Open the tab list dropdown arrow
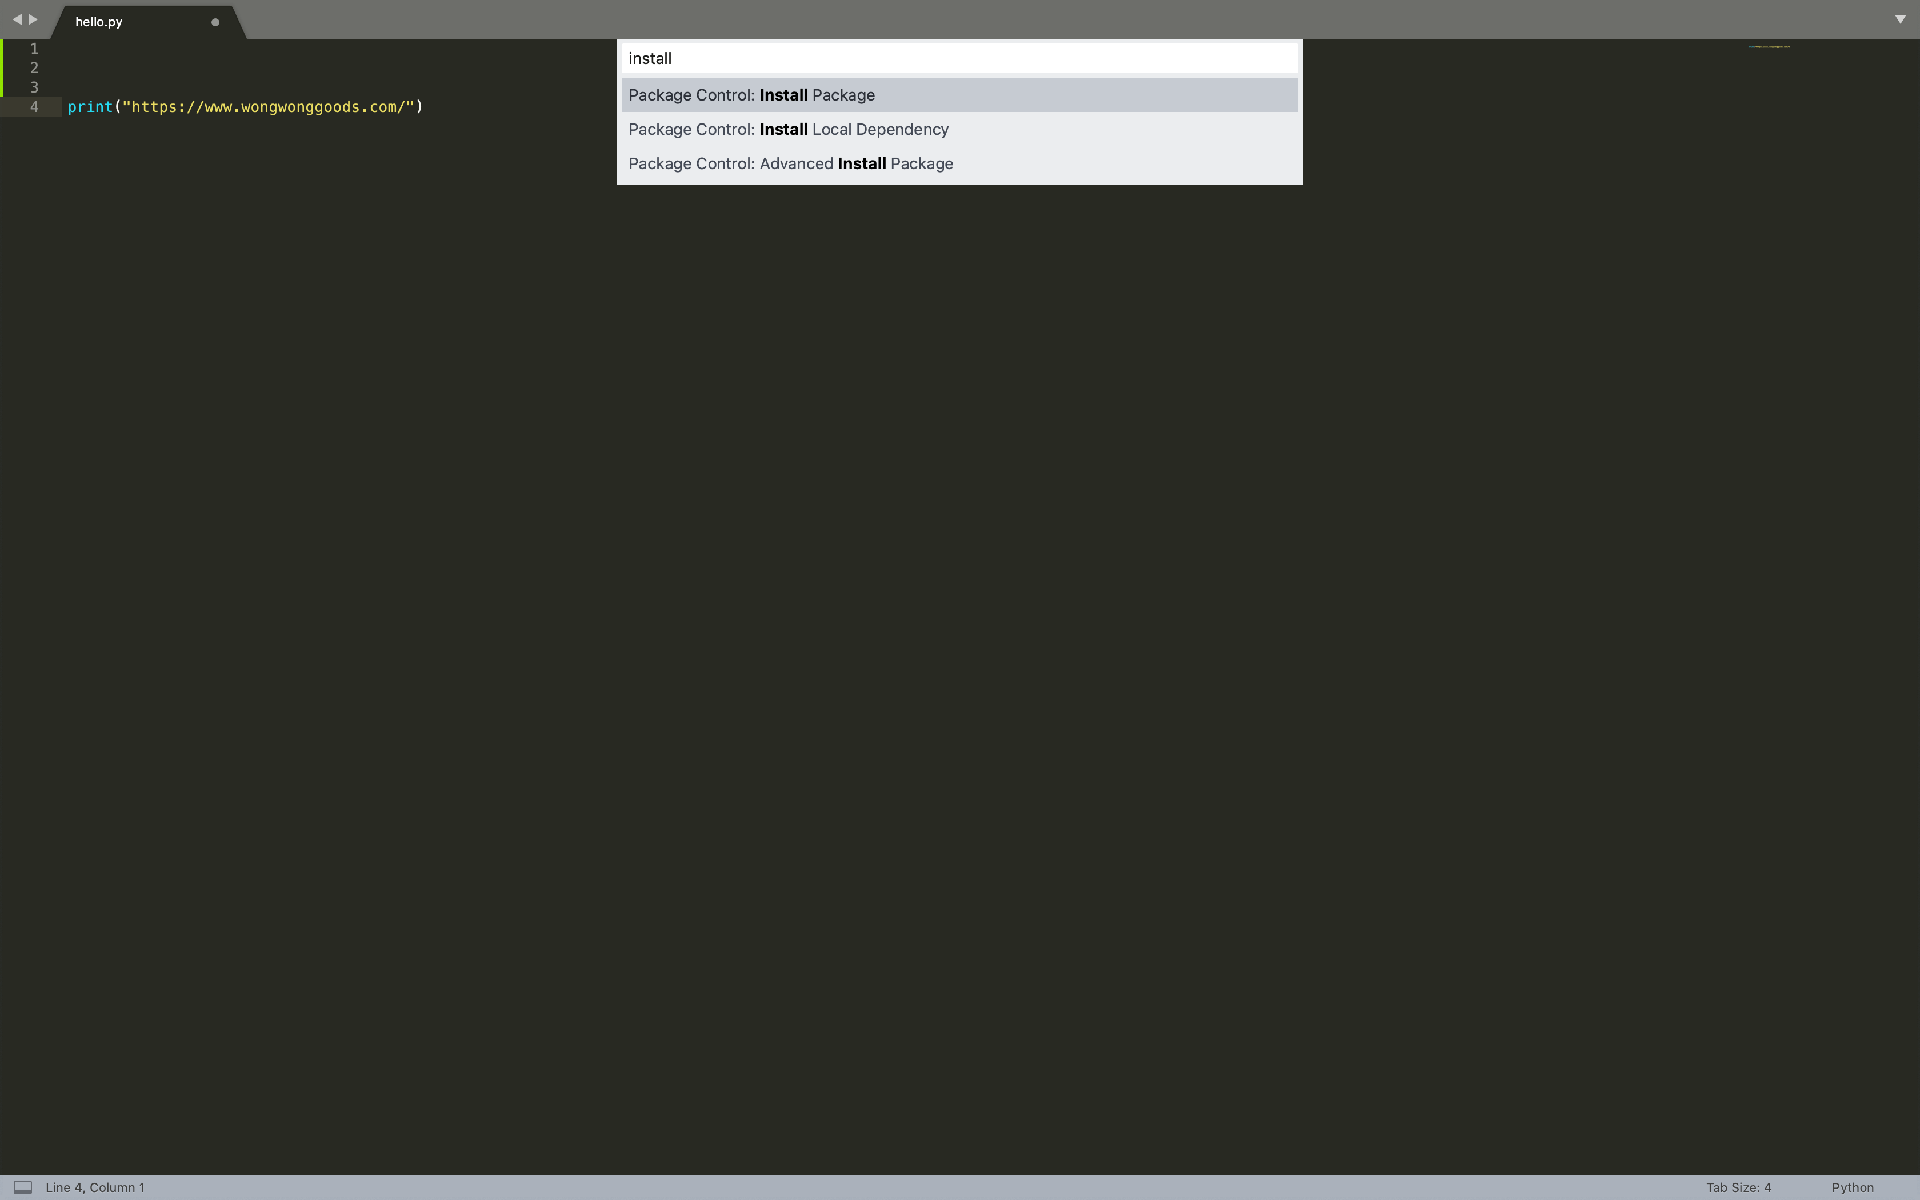 click(x=1900, y=19)
